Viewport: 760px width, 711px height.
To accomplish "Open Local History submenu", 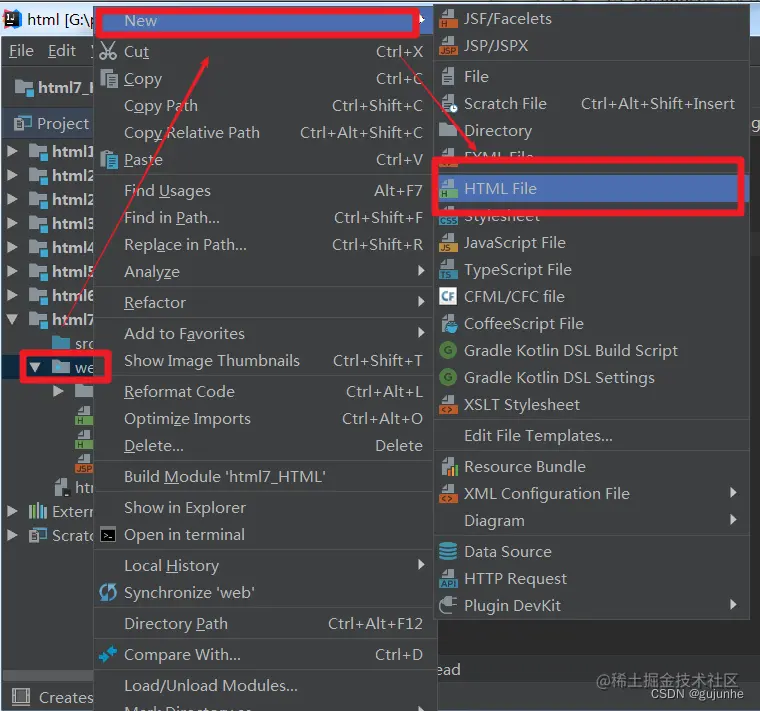I will [x=262, y=566].
